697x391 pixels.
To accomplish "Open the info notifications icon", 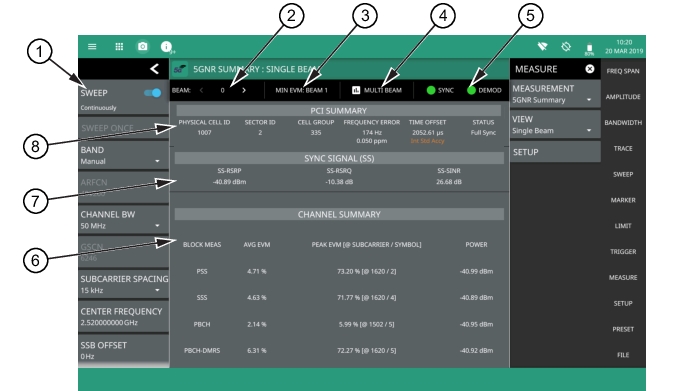I will click(x=167, y=47).
